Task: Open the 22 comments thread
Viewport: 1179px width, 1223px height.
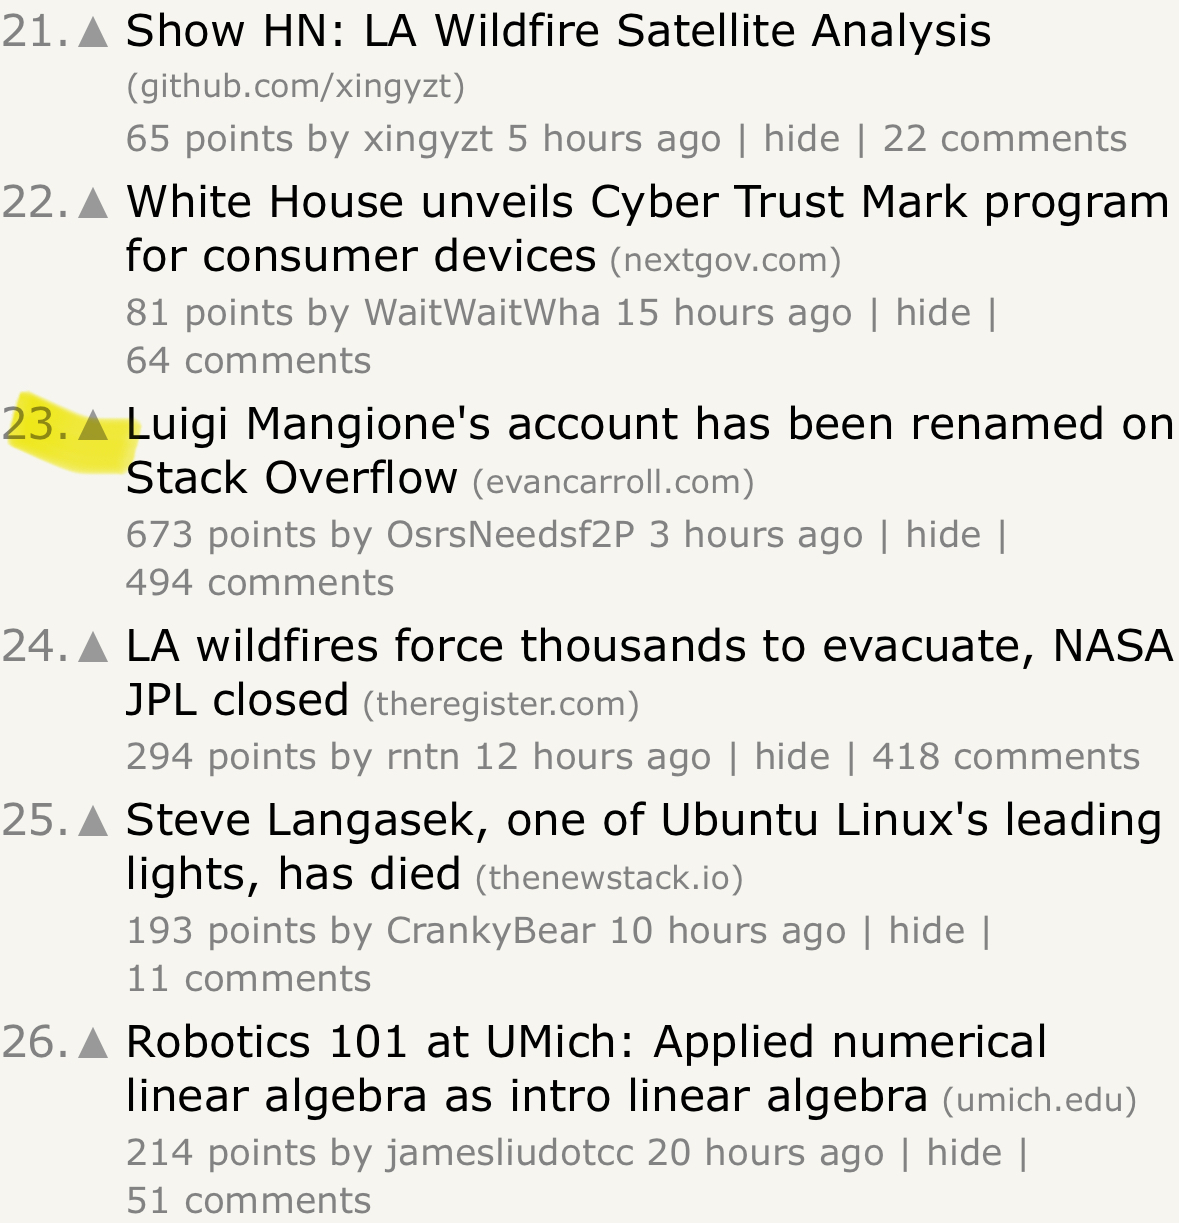Action: point(1004,139)
